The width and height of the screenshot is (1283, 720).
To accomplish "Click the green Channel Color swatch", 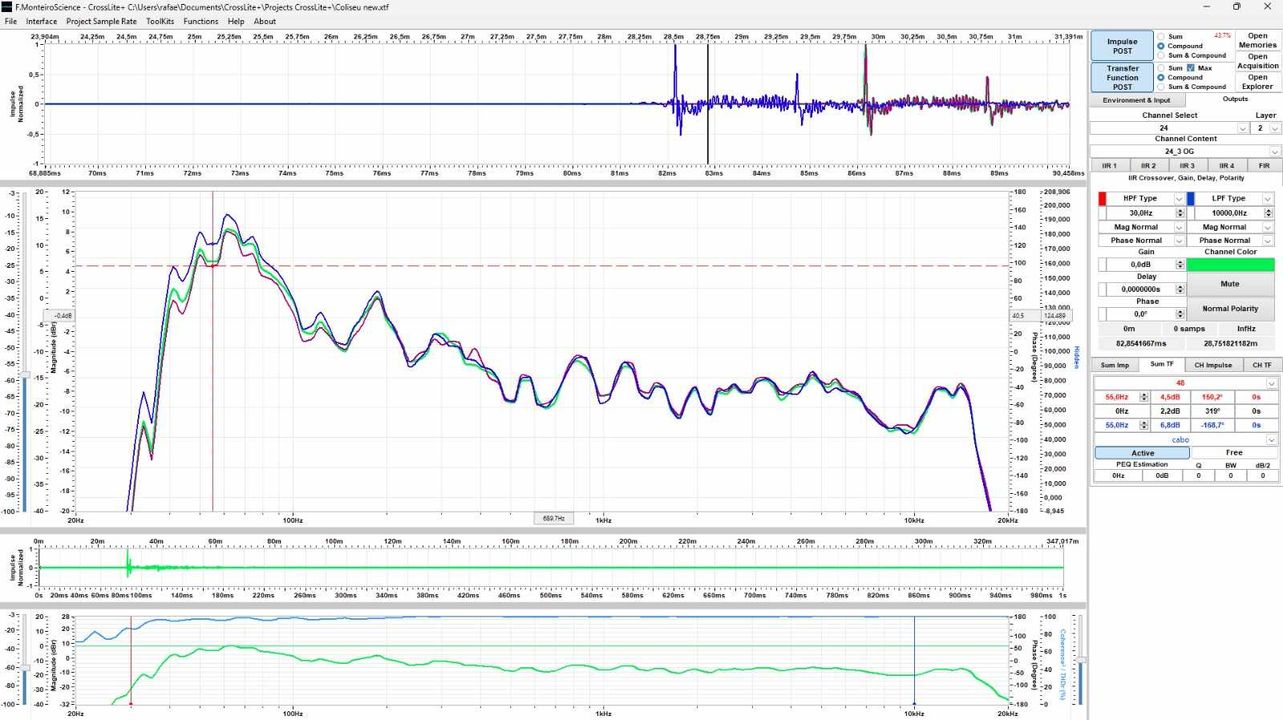I will tap(1230, 265).
